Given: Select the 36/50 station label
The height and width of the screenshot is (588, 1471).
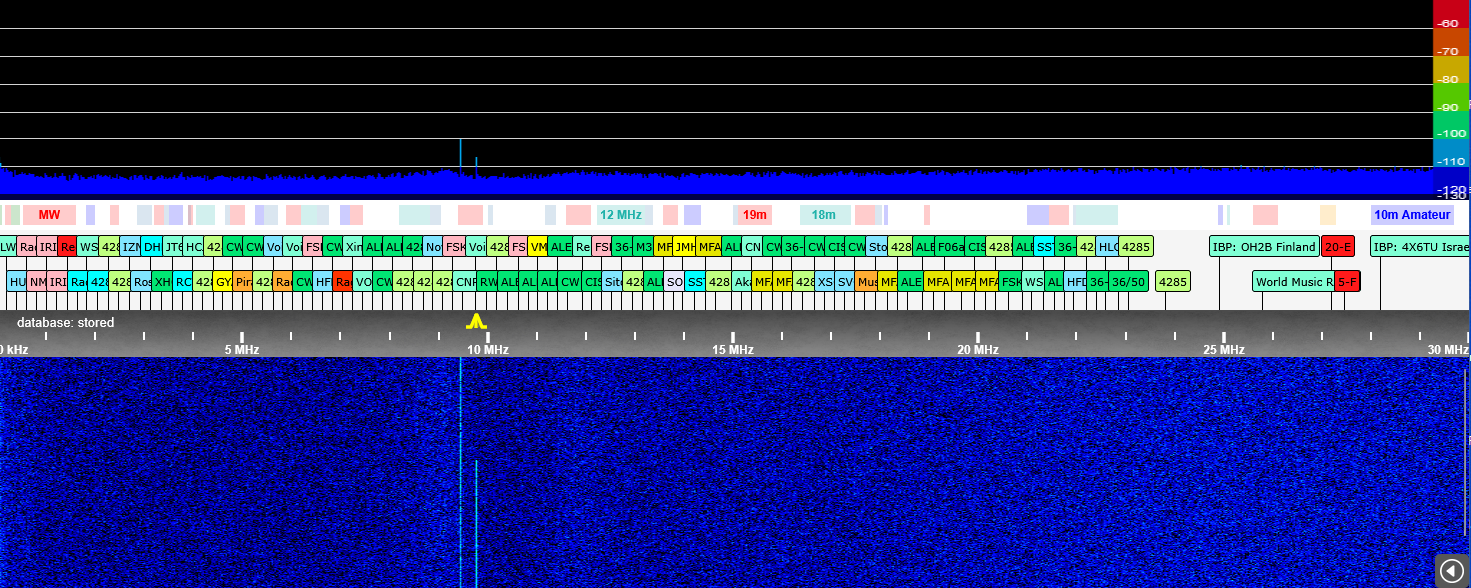Looking at the screenshot, I should tap(1128, 282).
